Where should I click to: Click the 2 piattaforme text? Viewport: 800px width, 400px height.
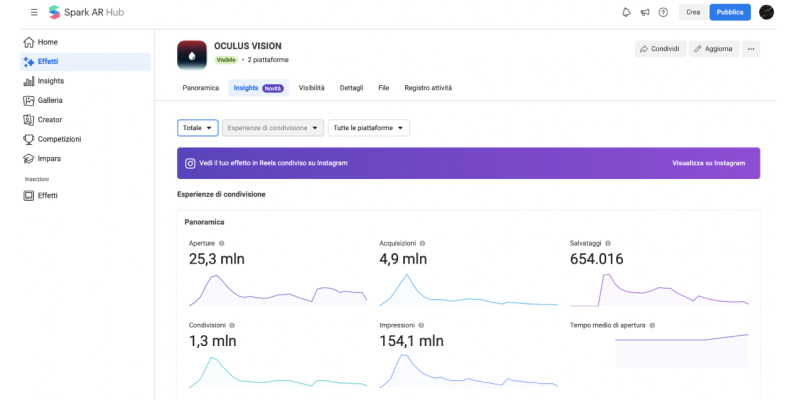(x=268, y=60)
